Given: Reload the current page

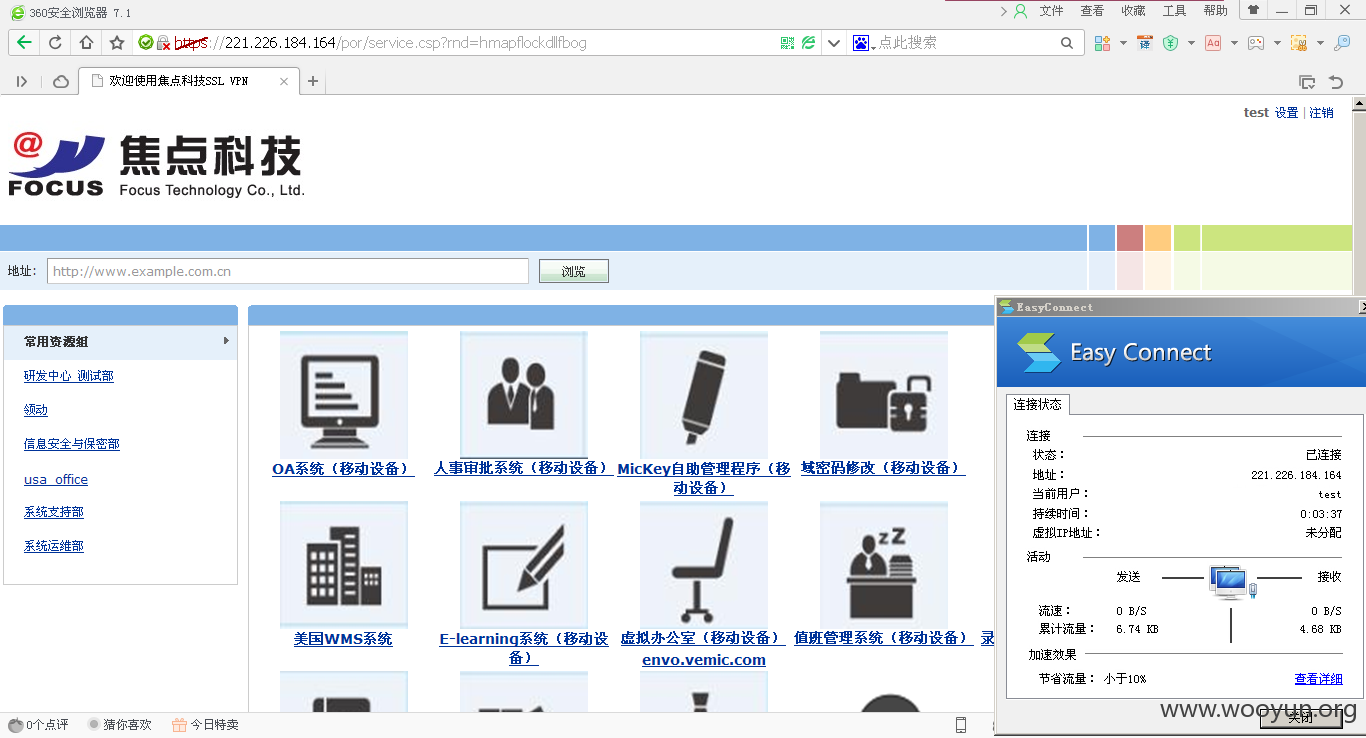Looking at the screenshot, I should pyautogui.click(x=55, y=43).
